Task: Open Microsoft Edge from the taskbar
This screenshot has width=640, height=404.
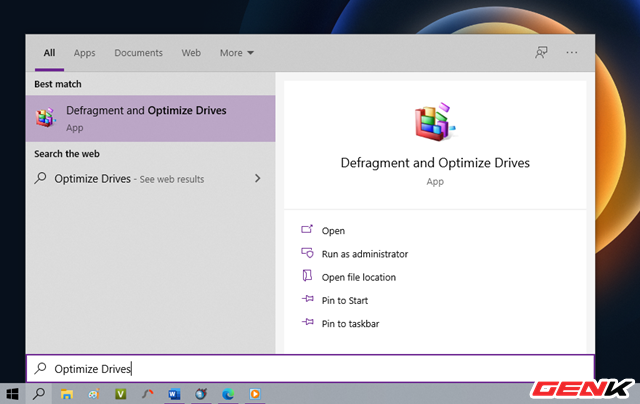Action: pos(228,393)
